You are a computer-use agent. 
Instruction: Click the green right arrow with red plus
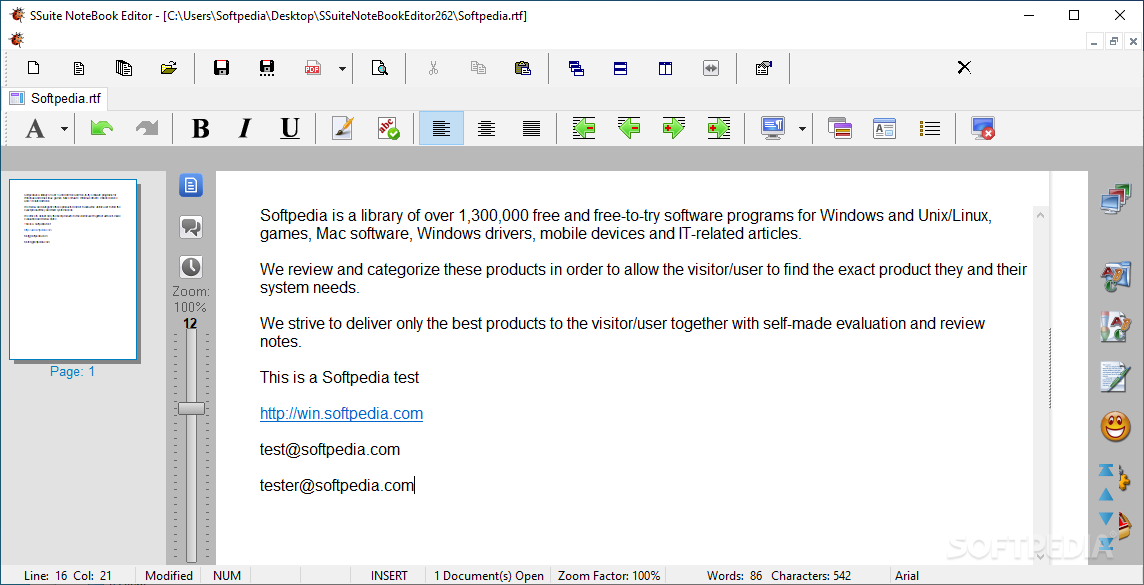tap(673, 128)
